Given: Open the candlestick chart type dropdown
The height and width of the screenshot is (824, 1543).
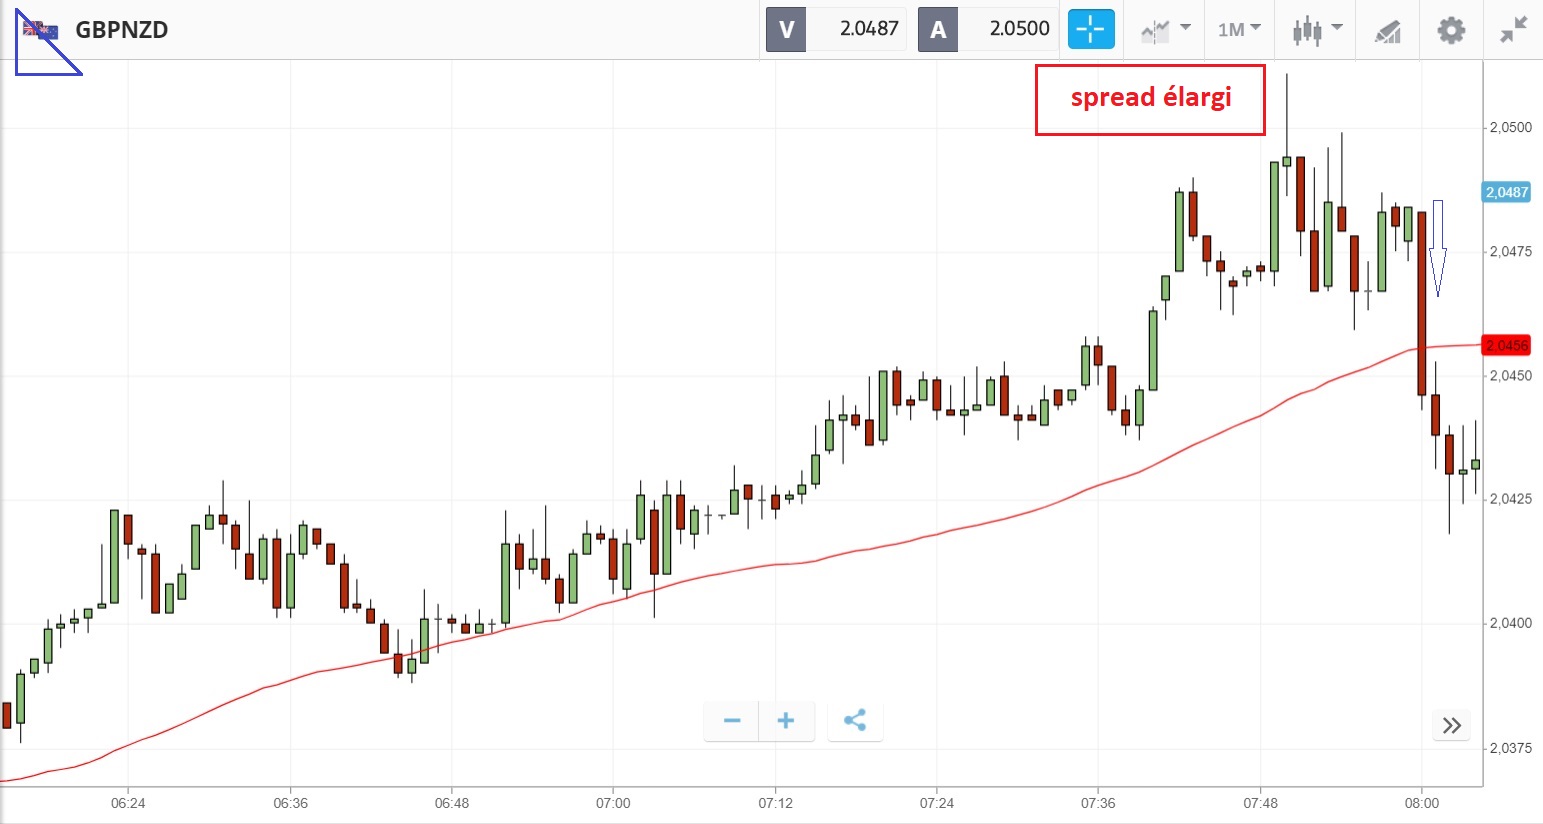Looking at the screenshot, I should (1316, 30).
